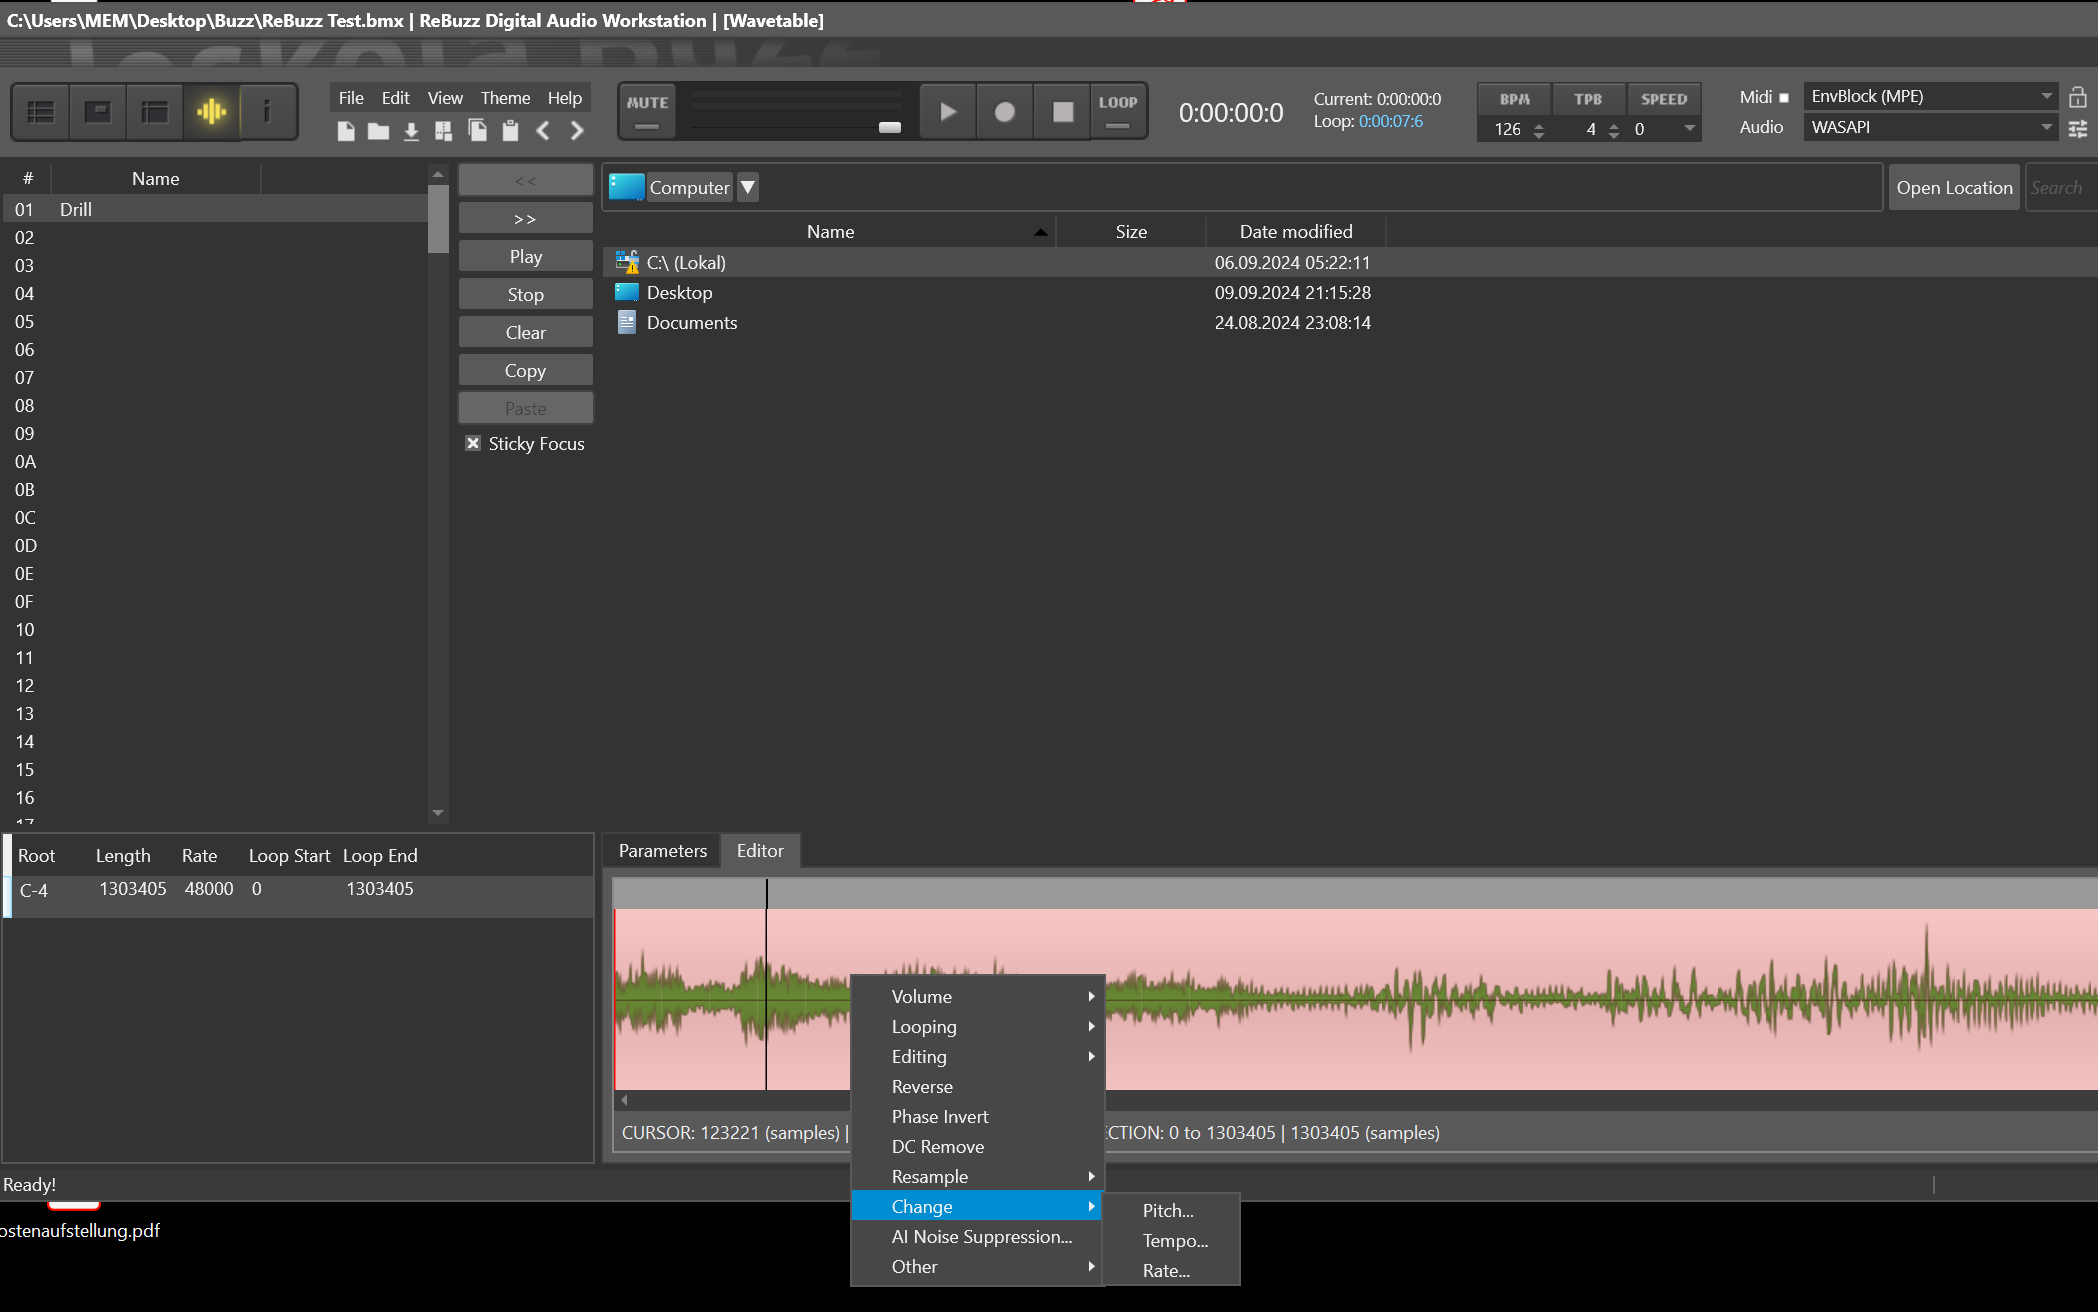Start playback with the Play transport button
Image resolution: width=2098 pixels, height=1312 pixels.
tap(948, 112)
